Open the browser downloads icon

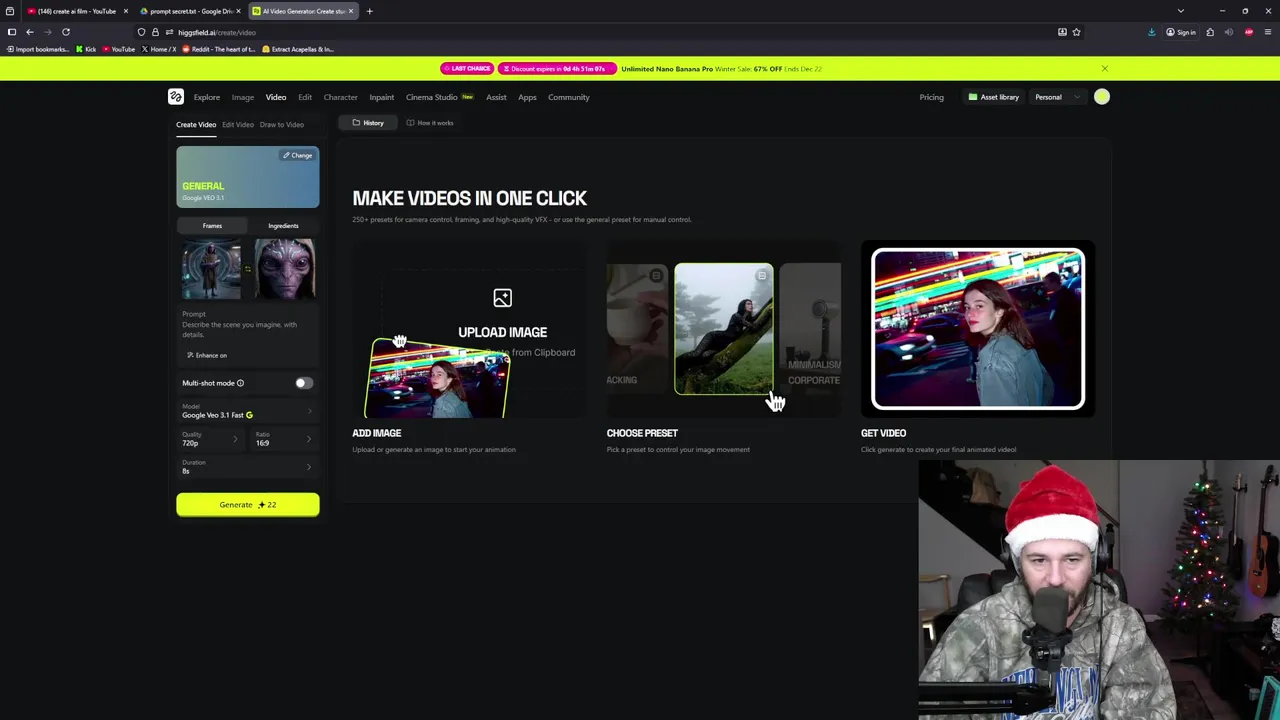coord(1151,32)
